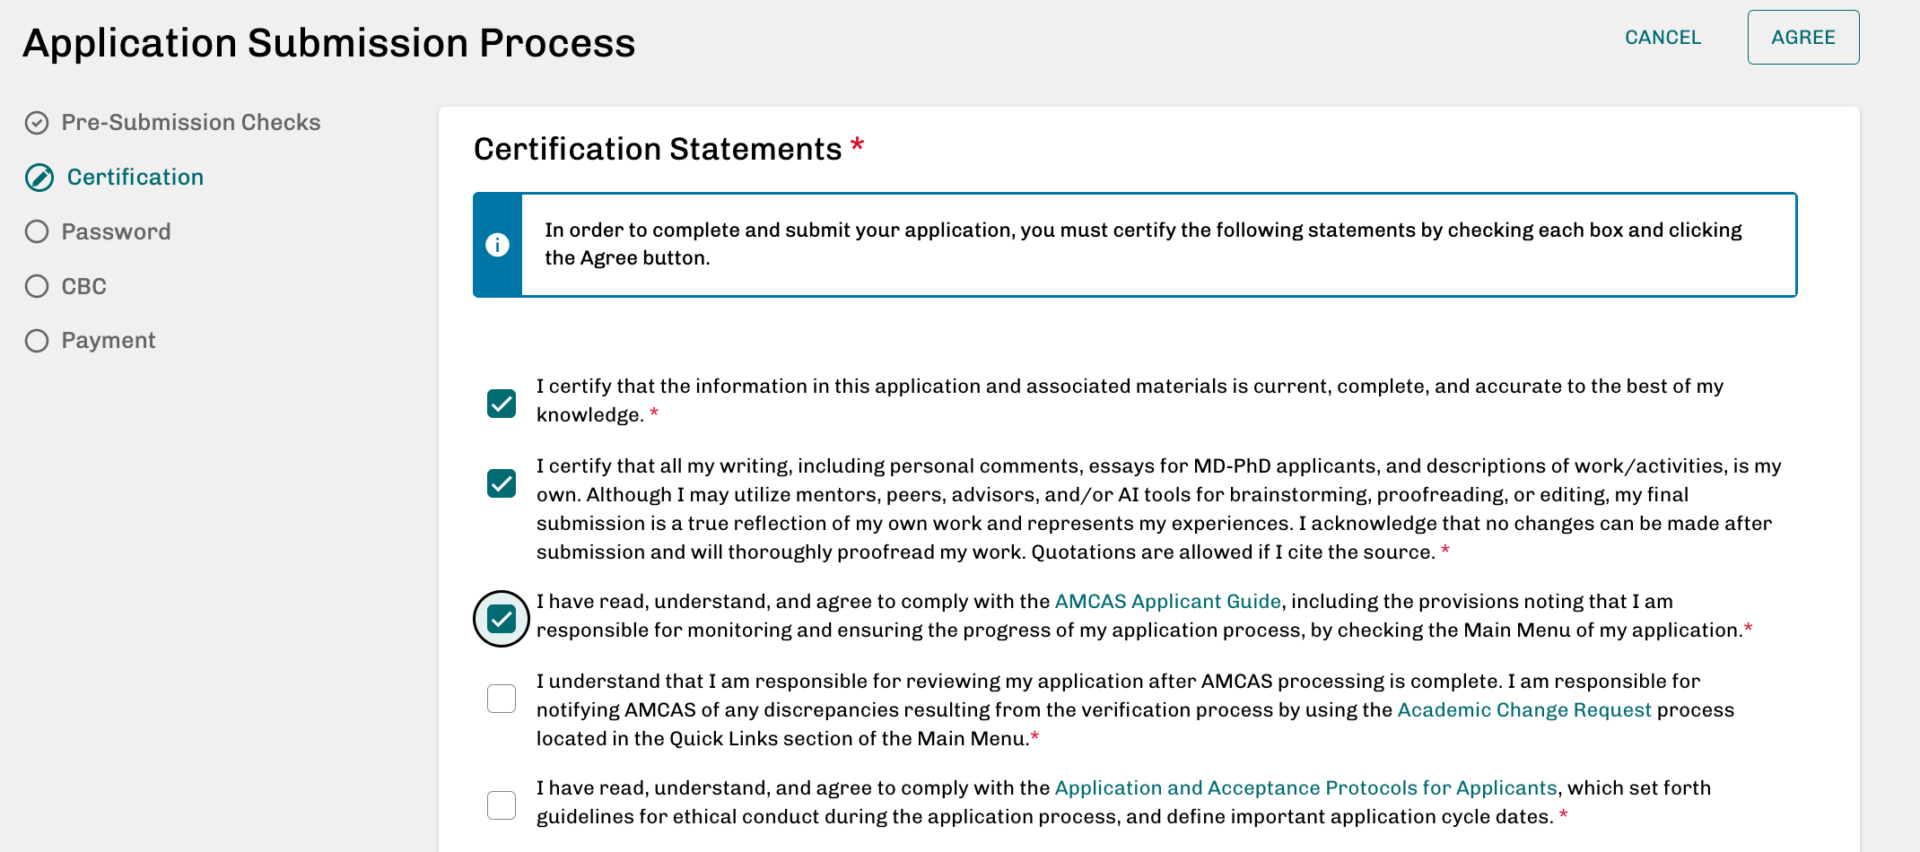Open the AMCAS Applicant Guide link
Screen dimensions: 1920x852
1168,601
